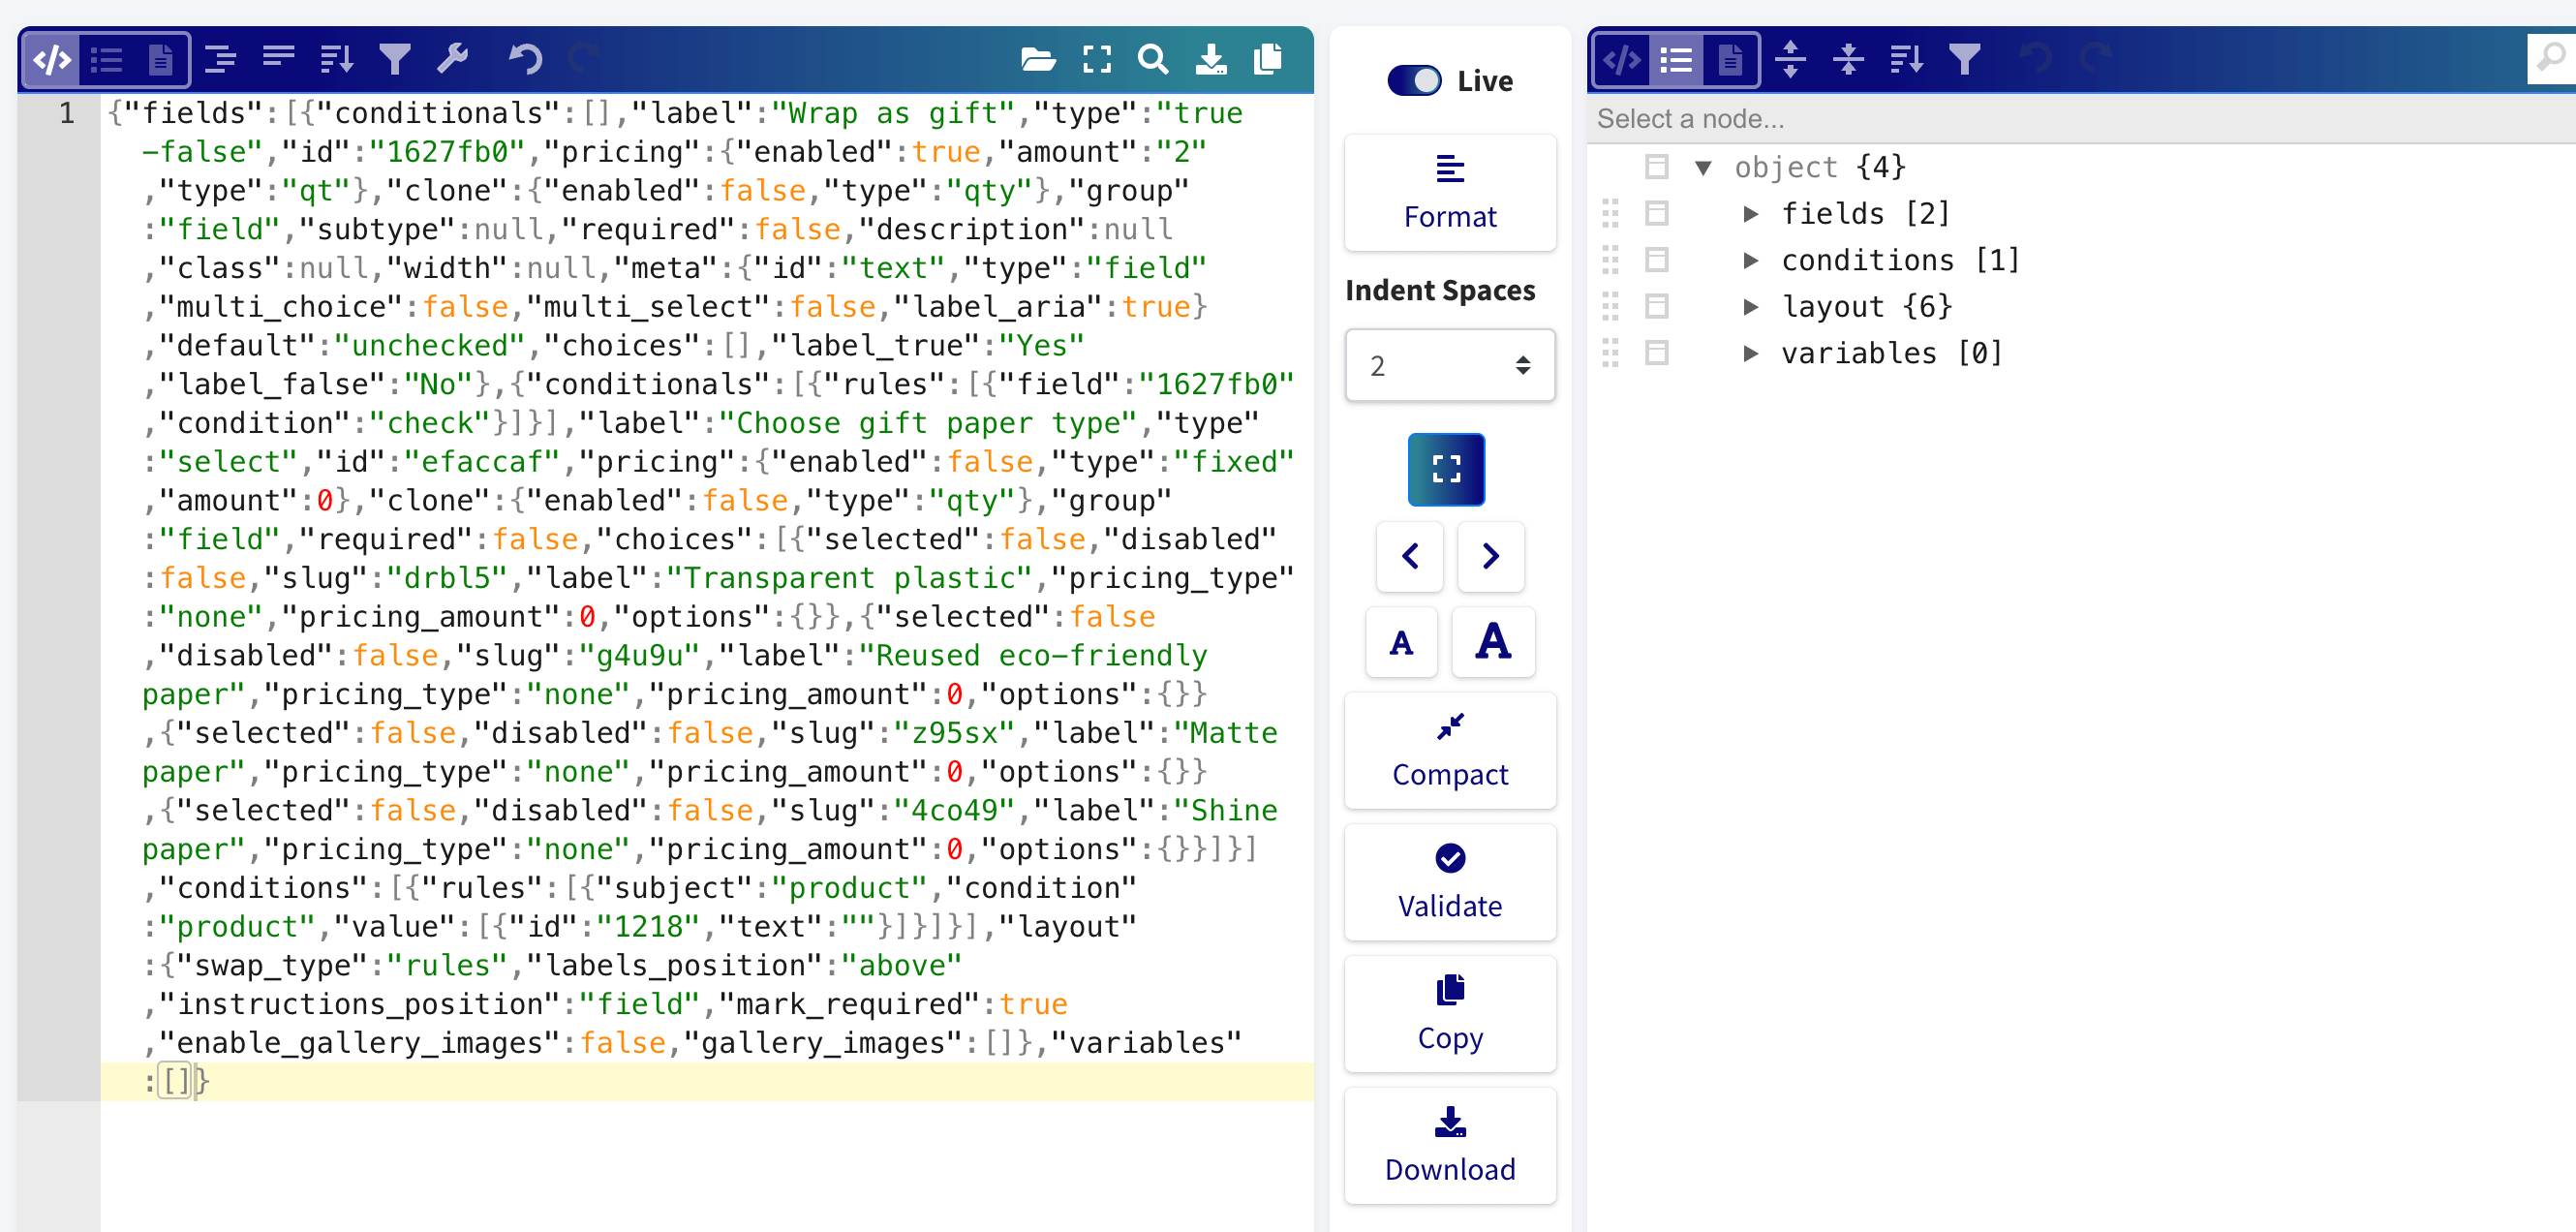Open context menu for fields row

click(x=1657, y=214)
